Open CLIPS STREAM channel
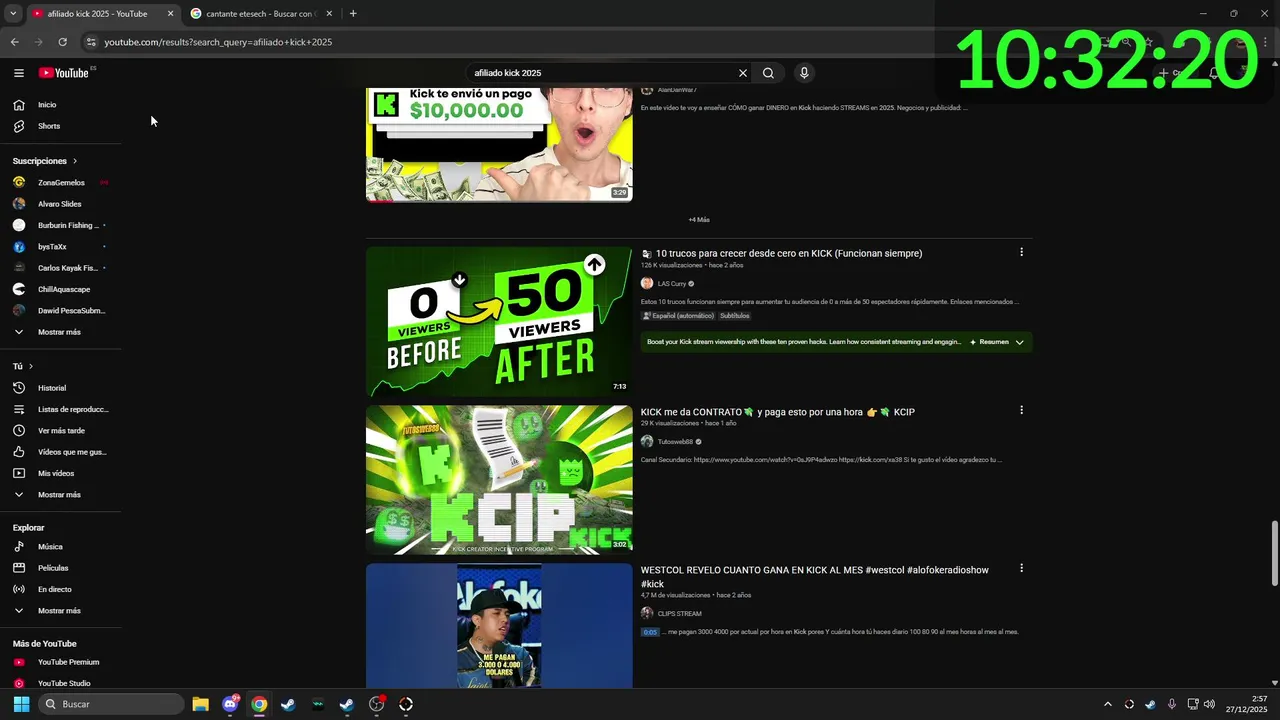The image size is (1280, 720). click(679, 614)
